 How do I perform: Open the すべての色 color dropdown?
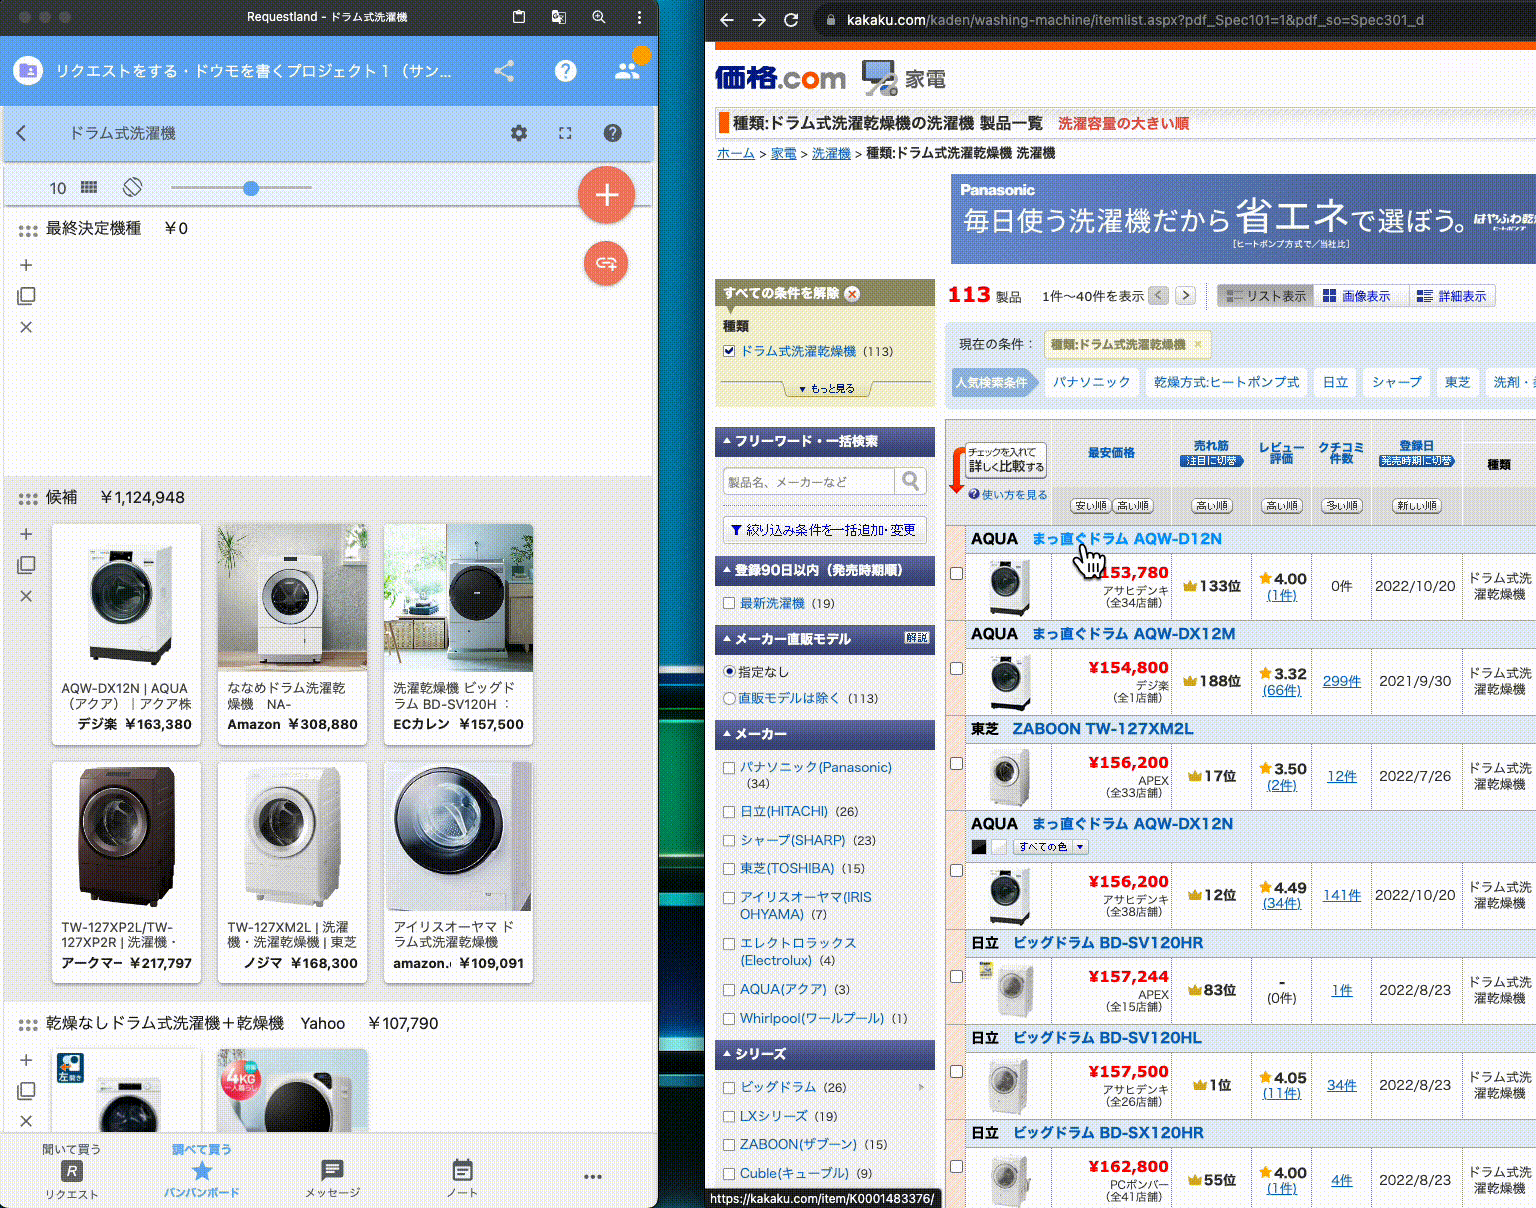(x=1050, y=847)
